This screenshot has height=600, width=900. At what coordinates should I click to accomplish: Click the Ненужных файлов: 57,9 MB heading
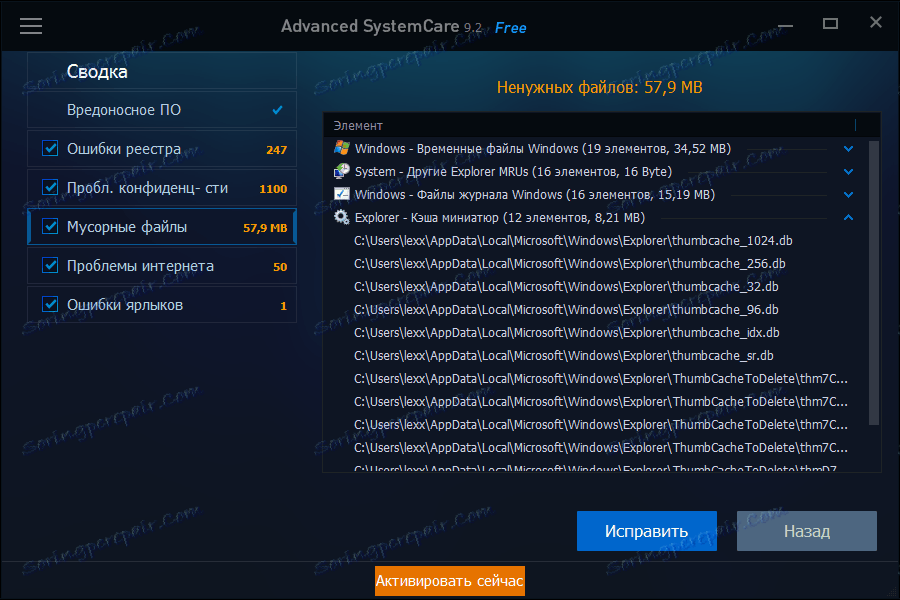pos(599,87)
